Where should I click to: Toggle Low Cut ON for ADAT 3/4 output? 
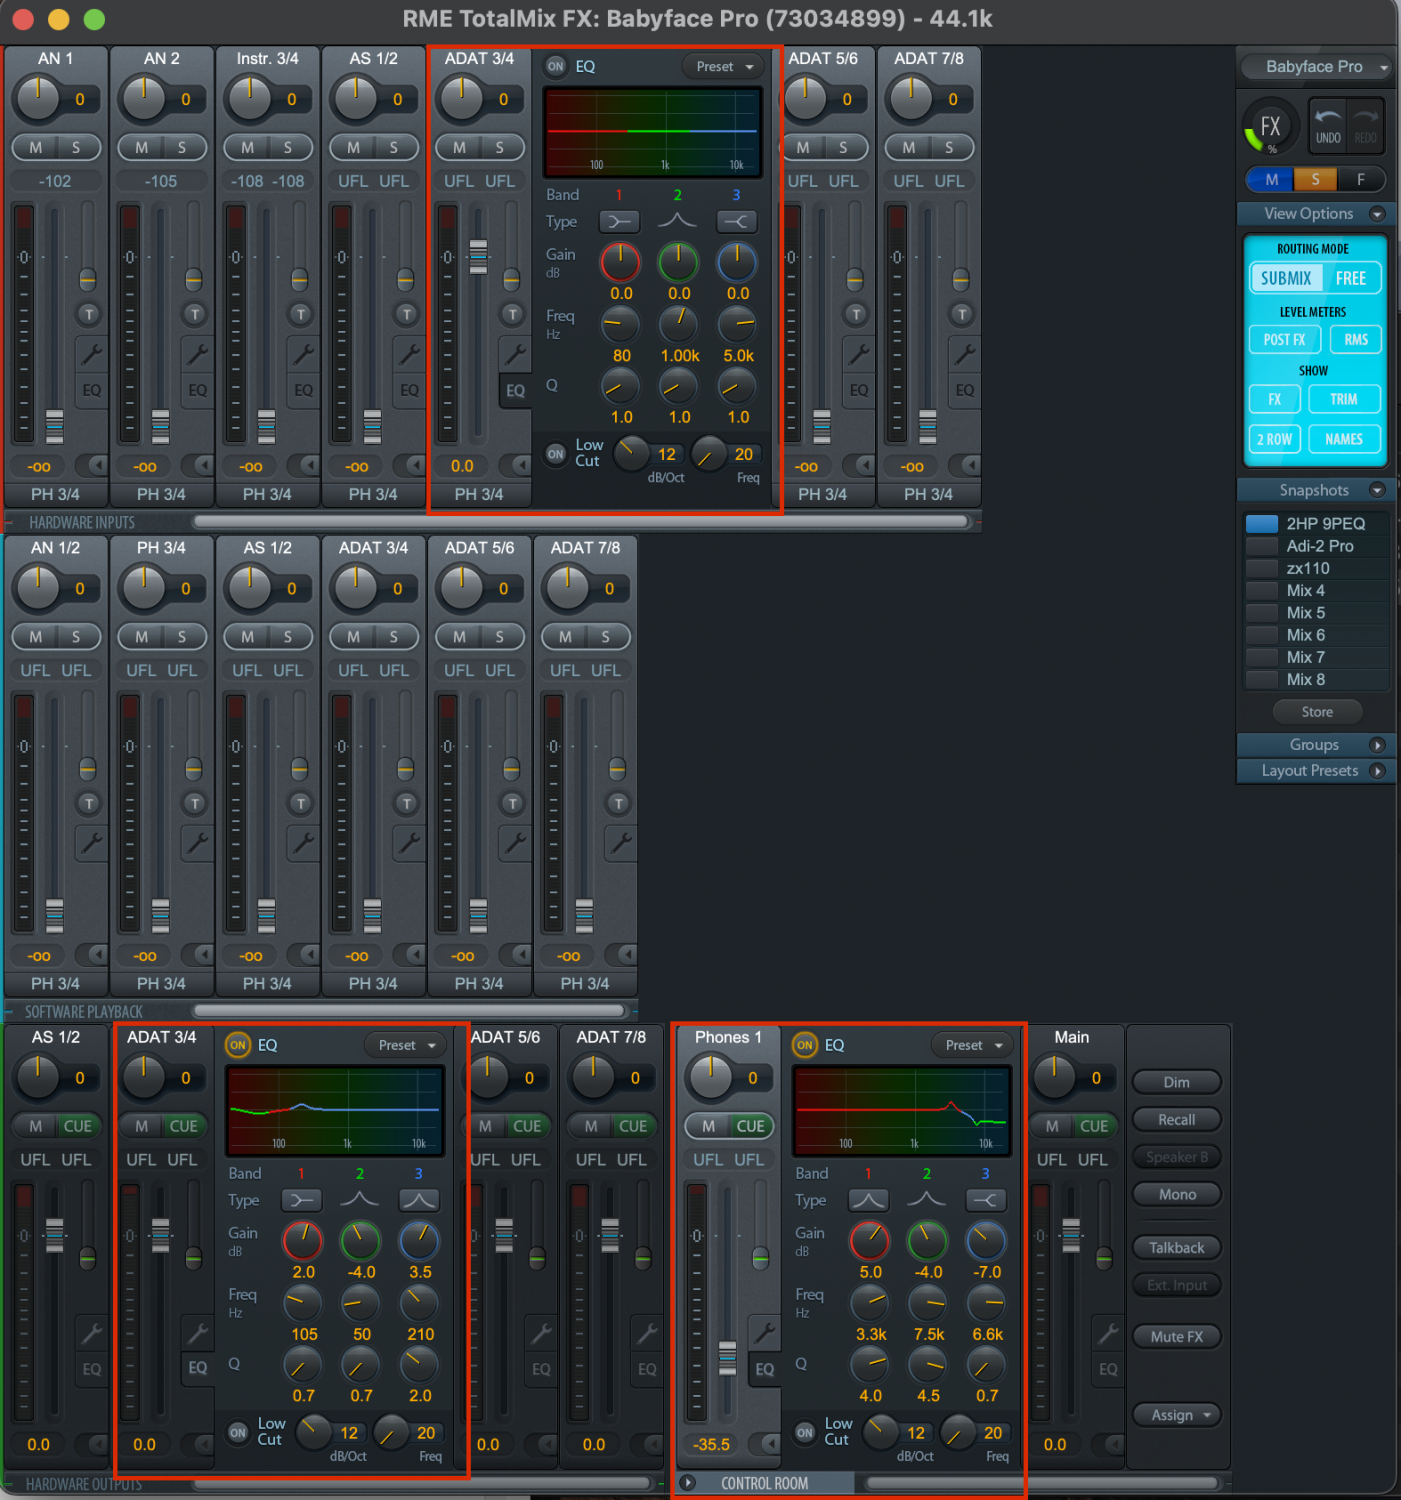pyautogui.click(x=238, y=1432)
